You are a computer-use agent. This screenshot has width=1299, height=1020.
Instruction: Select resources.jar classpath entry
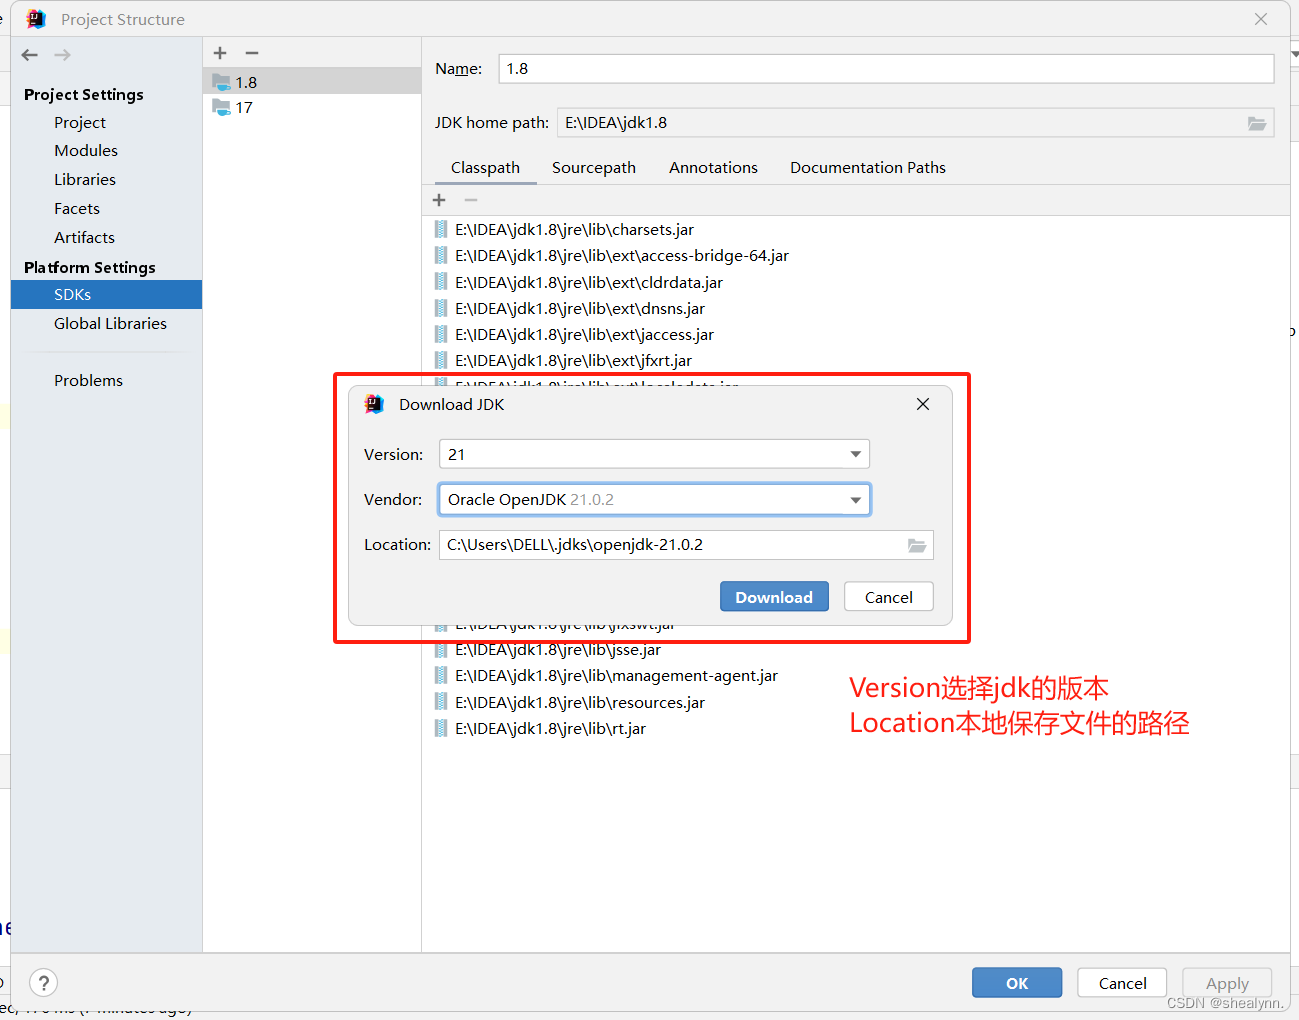click(580, 703)
